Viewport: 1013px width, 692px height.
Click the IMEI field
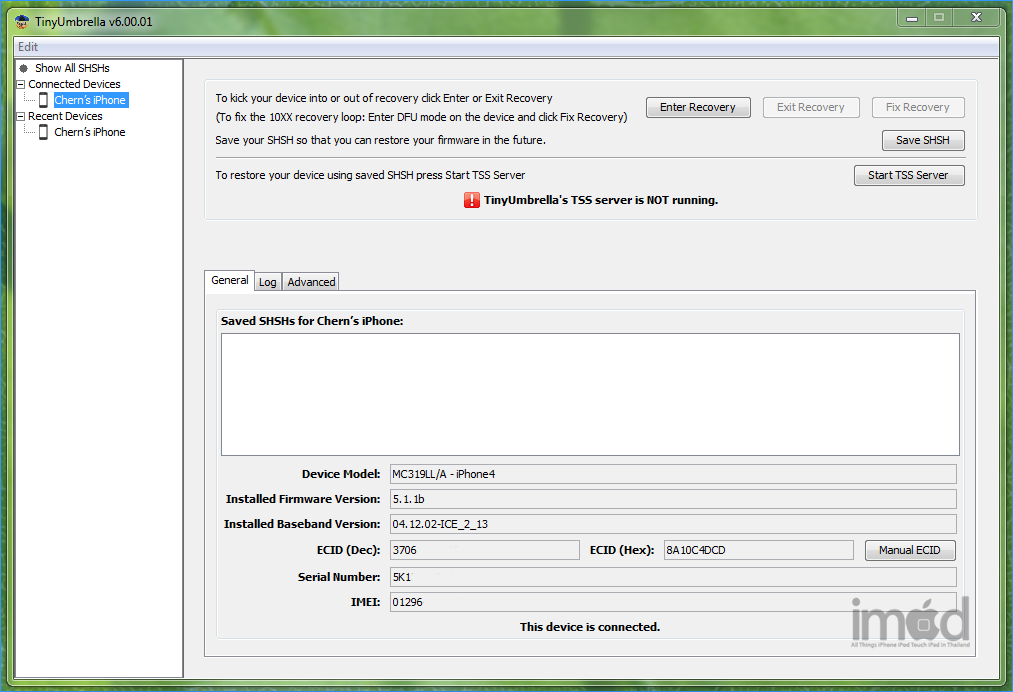pos(673,602)
